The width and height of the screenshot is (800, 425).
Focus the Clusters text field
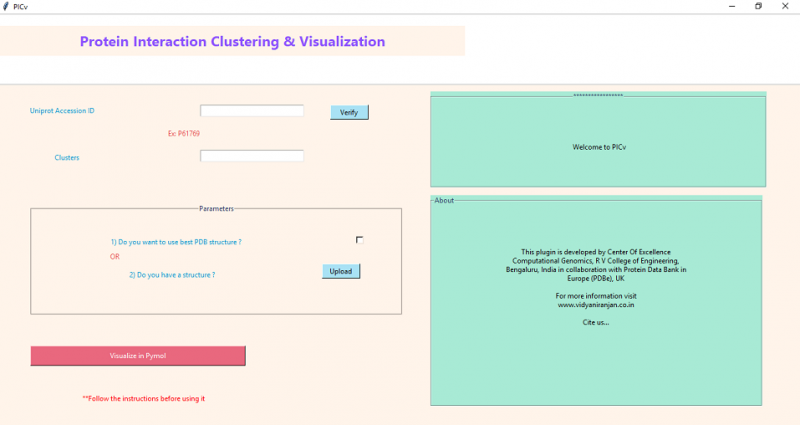tap(251, 156)
